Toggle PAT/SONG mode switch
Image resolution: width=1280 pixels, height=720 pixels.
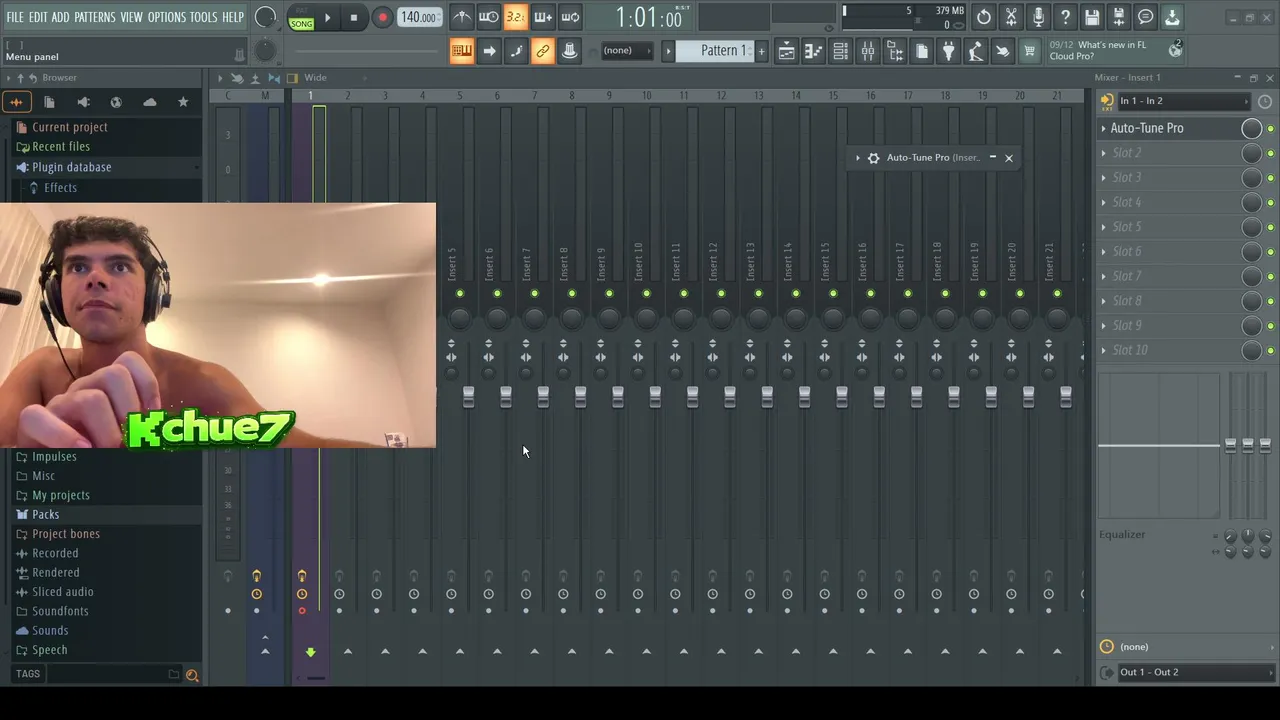(301, 17)
